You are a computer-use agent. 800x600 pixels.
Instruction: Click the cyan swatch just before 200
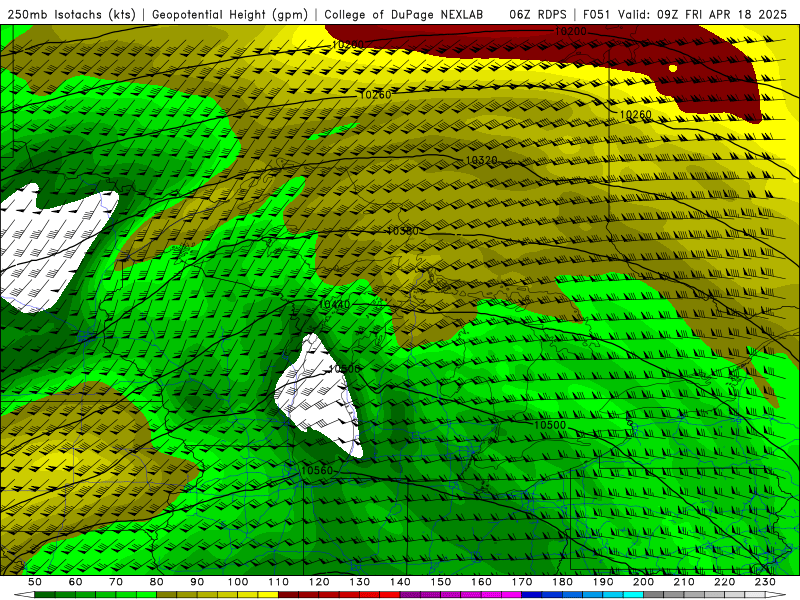633,594
